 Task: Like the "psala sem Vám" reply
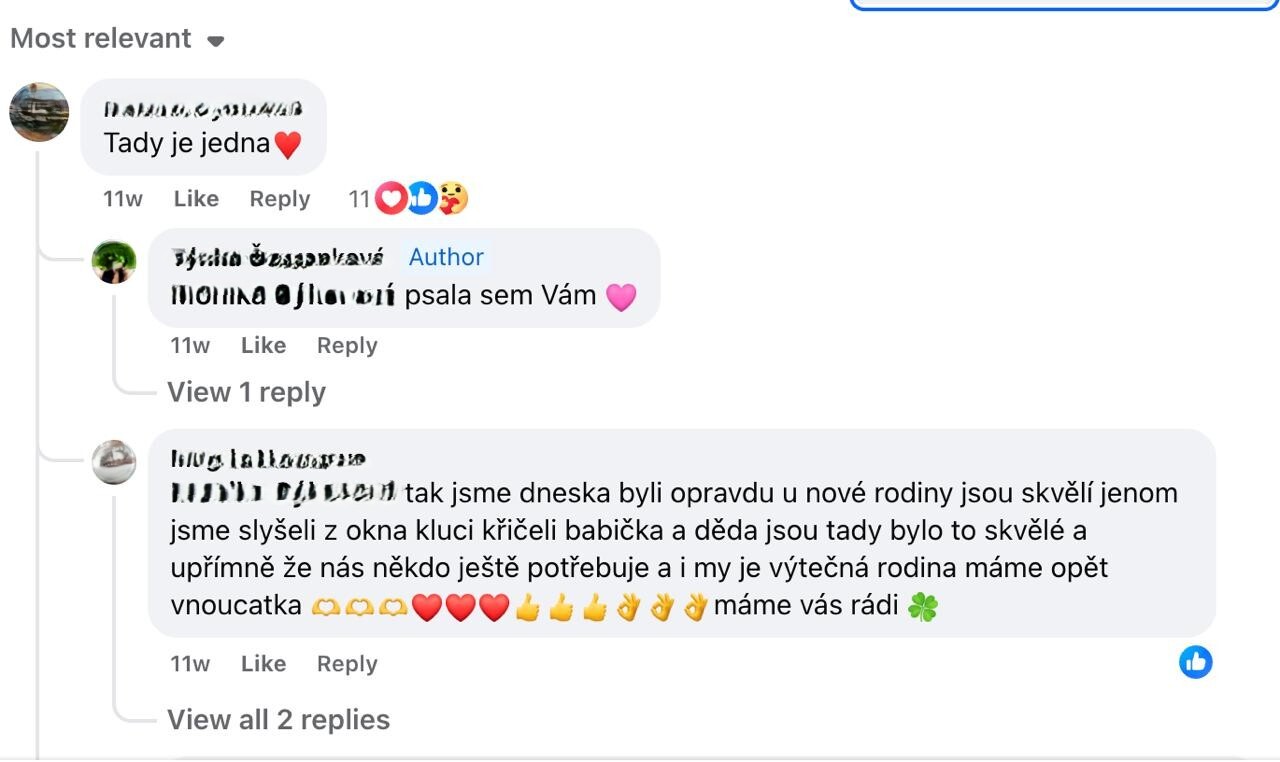tap(263, 345)
